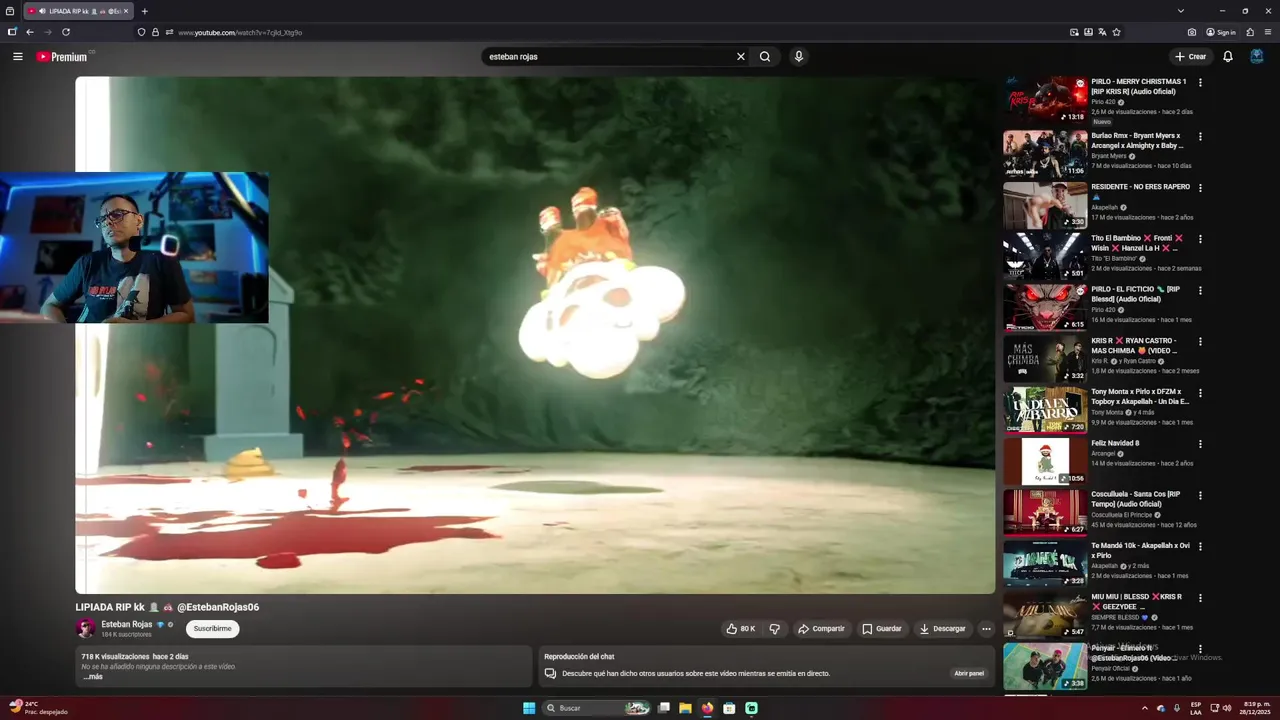
Task: Bookmark this page with the star
Action: (1117, 32)
